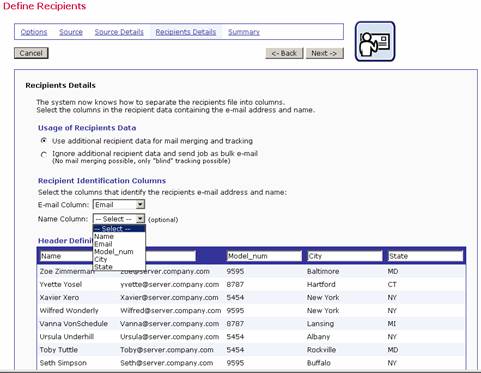Image resolution: width=481 pixels, height=373 pixels.
Task: Select 'Use additional recipient data' radio option
Action: (44, 141)
